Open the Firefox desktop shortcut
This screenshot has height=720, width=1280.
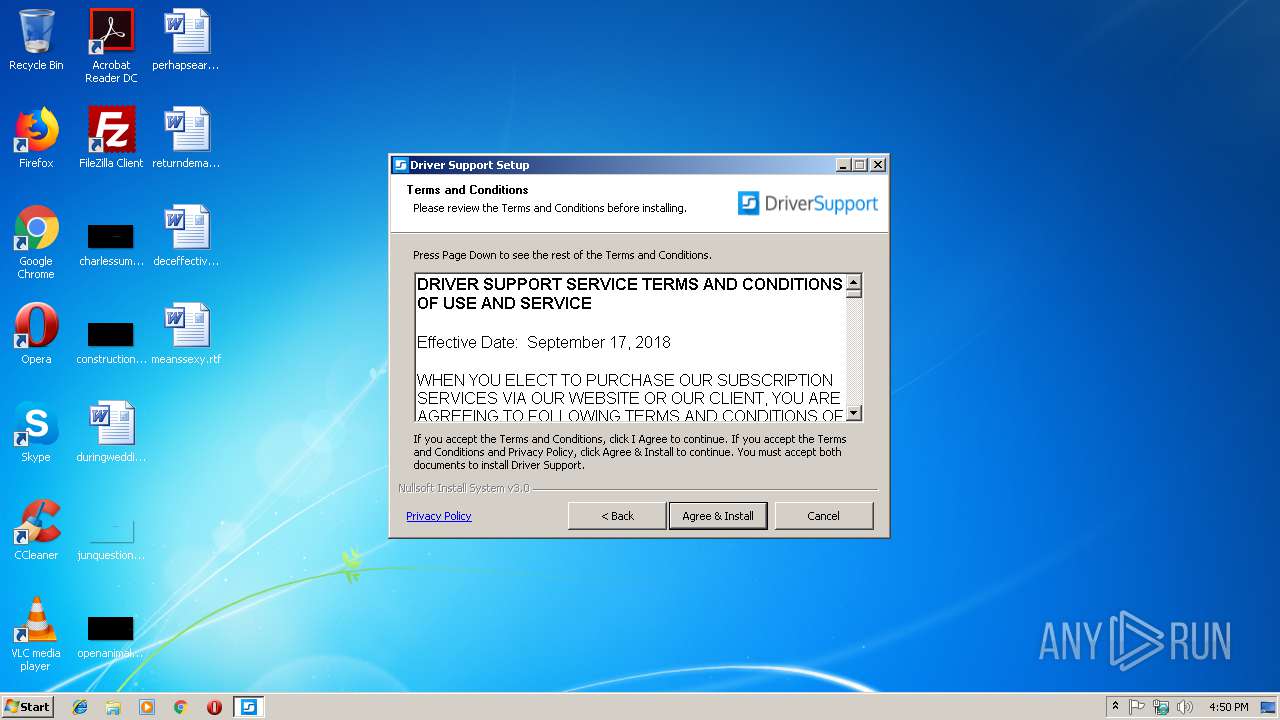(36, 138)
